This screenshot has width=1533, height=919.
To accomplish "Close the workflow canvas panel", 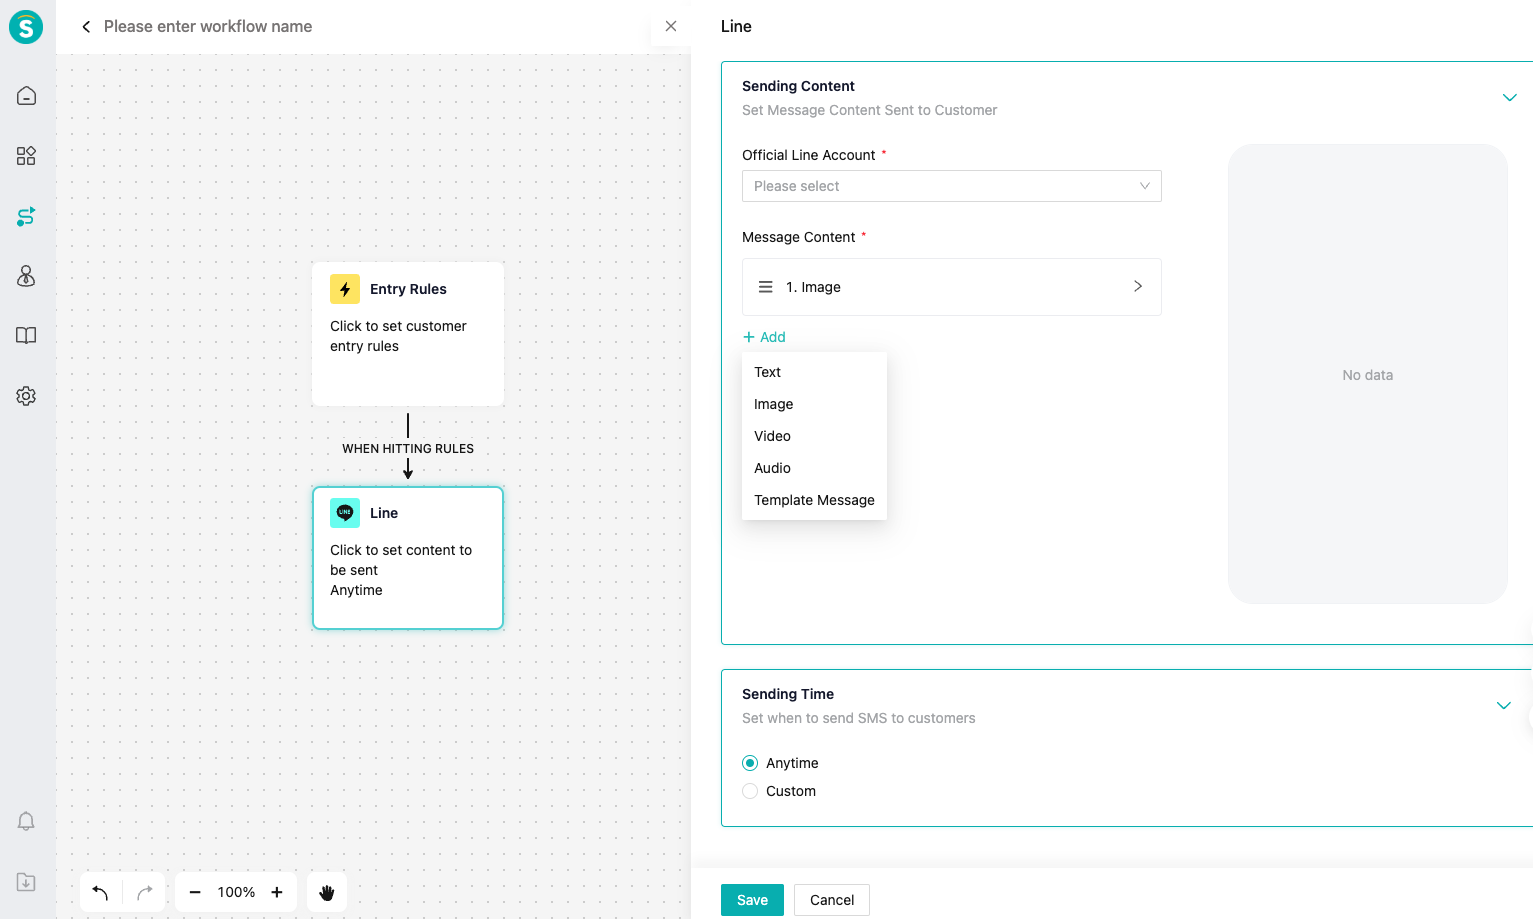I will pos(671,26).
